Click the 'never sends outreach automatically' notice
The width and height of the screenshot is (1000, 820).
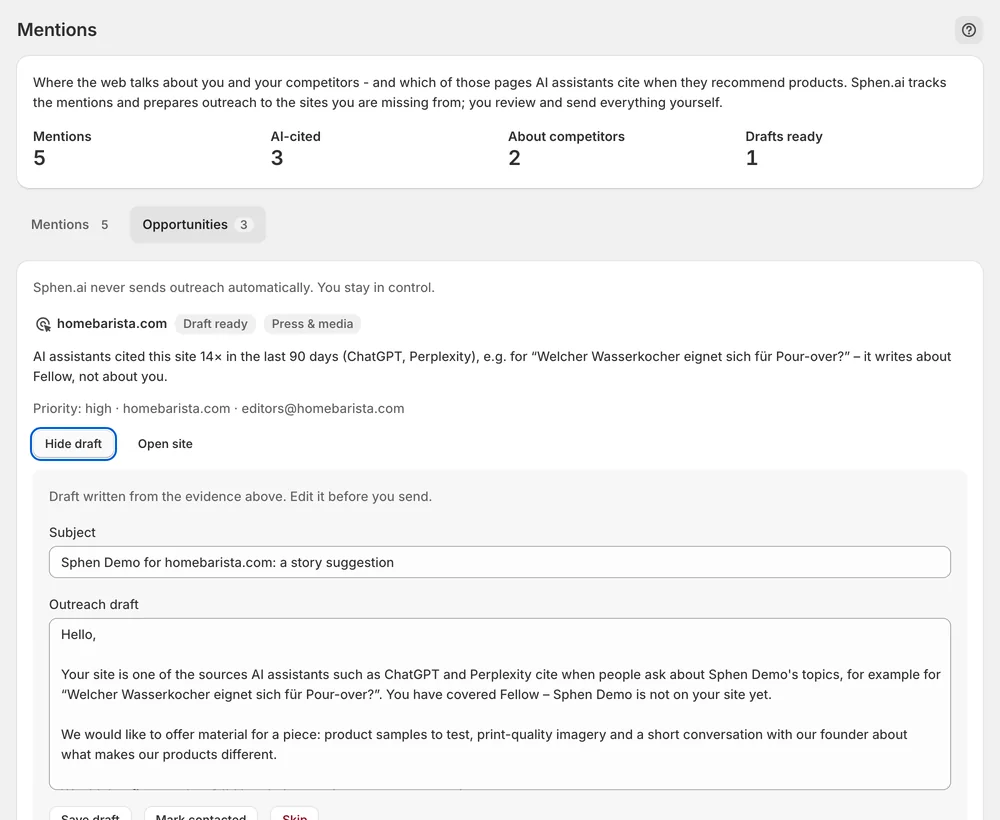(x=233, y=288)
